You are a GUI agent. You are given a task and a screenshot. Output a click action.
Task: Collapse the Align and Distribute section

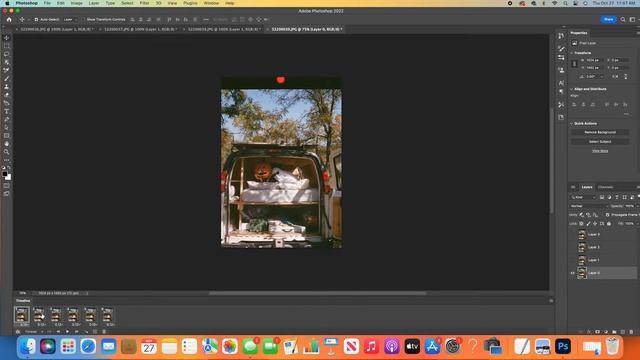tap(571, 89)
